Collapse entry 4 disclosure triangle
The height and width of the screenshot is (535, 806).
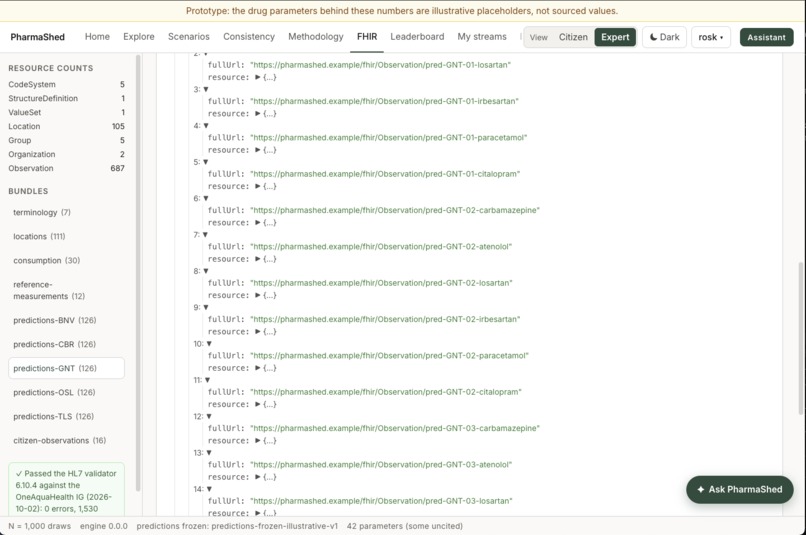(x=206, y=126)
